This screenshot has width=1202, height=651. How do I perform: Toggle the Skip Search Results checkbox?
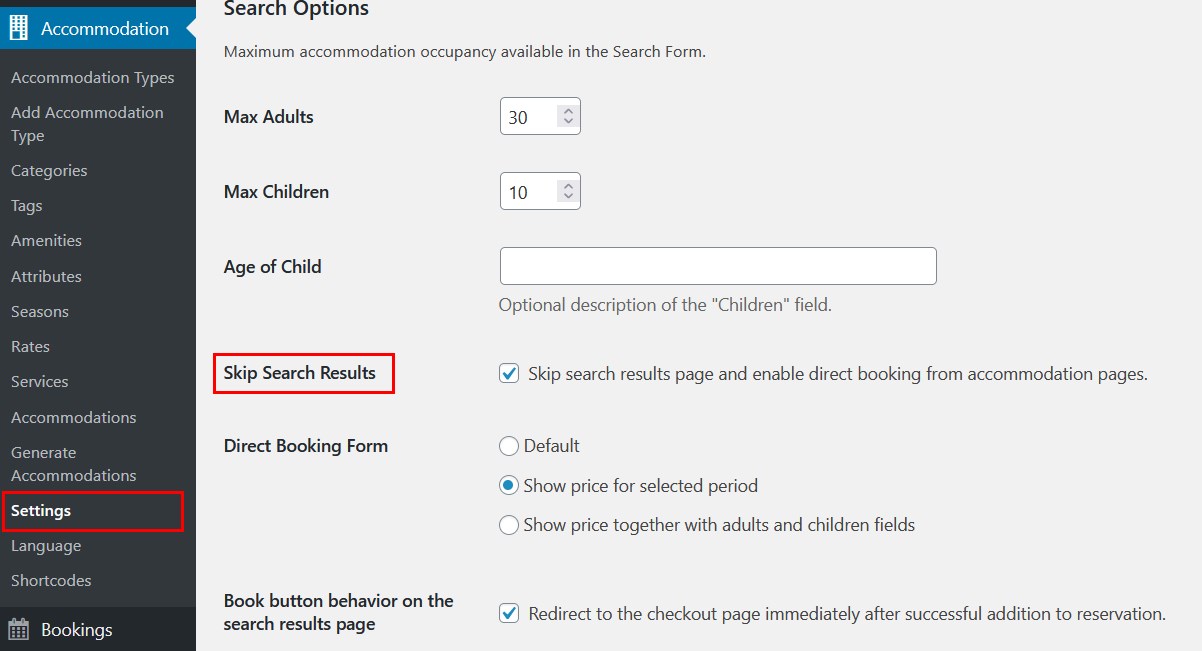pyautogui.click(x=509, y=374)
